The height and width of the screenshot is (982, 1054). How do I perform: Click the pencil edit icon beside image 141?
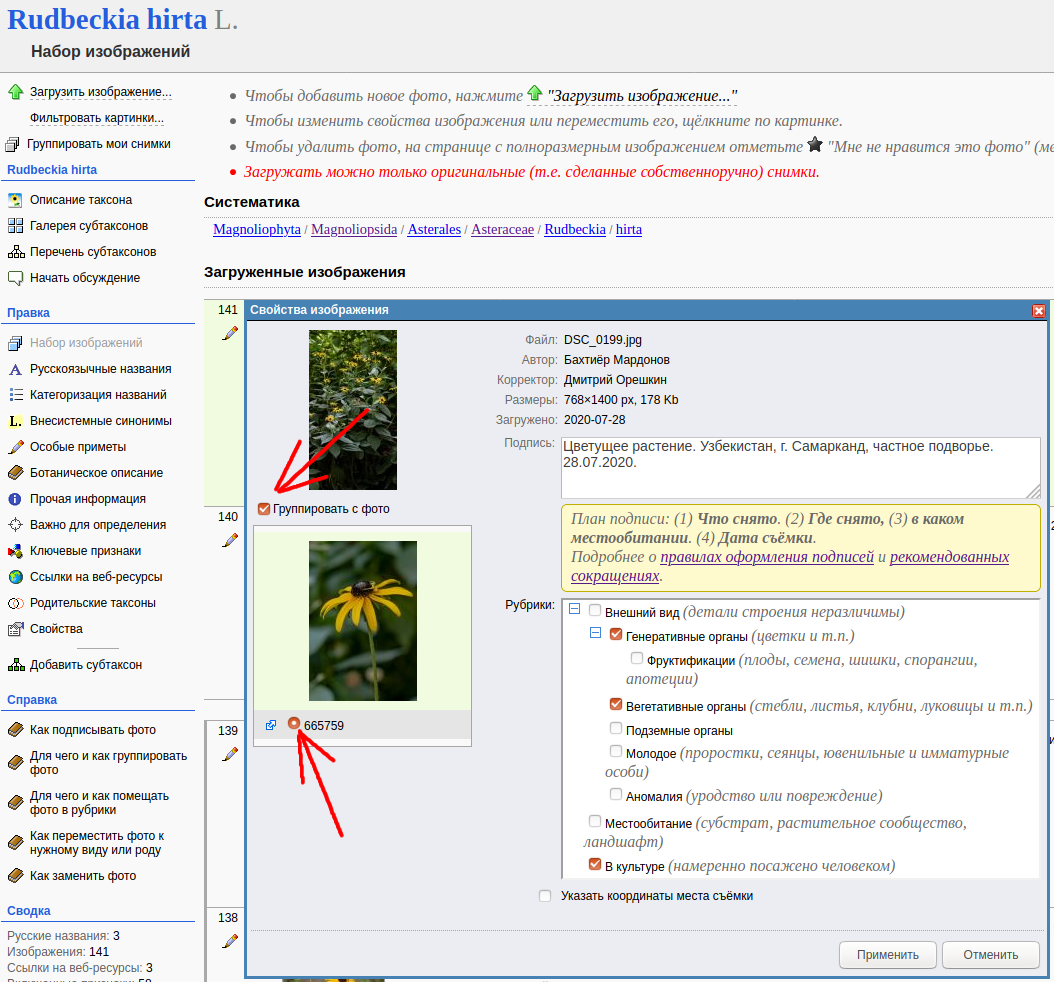coord(230,333)
